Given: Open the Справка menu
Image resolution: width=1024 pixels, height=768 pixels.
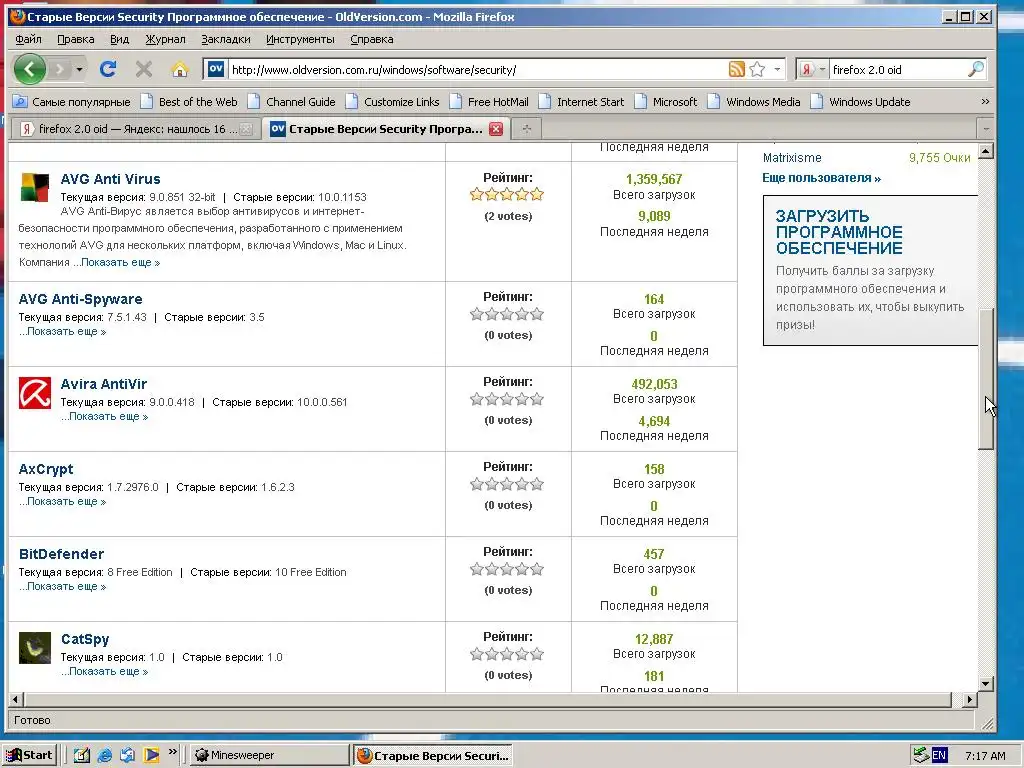Looking at the screenshot, I should (x=372, y=39).
